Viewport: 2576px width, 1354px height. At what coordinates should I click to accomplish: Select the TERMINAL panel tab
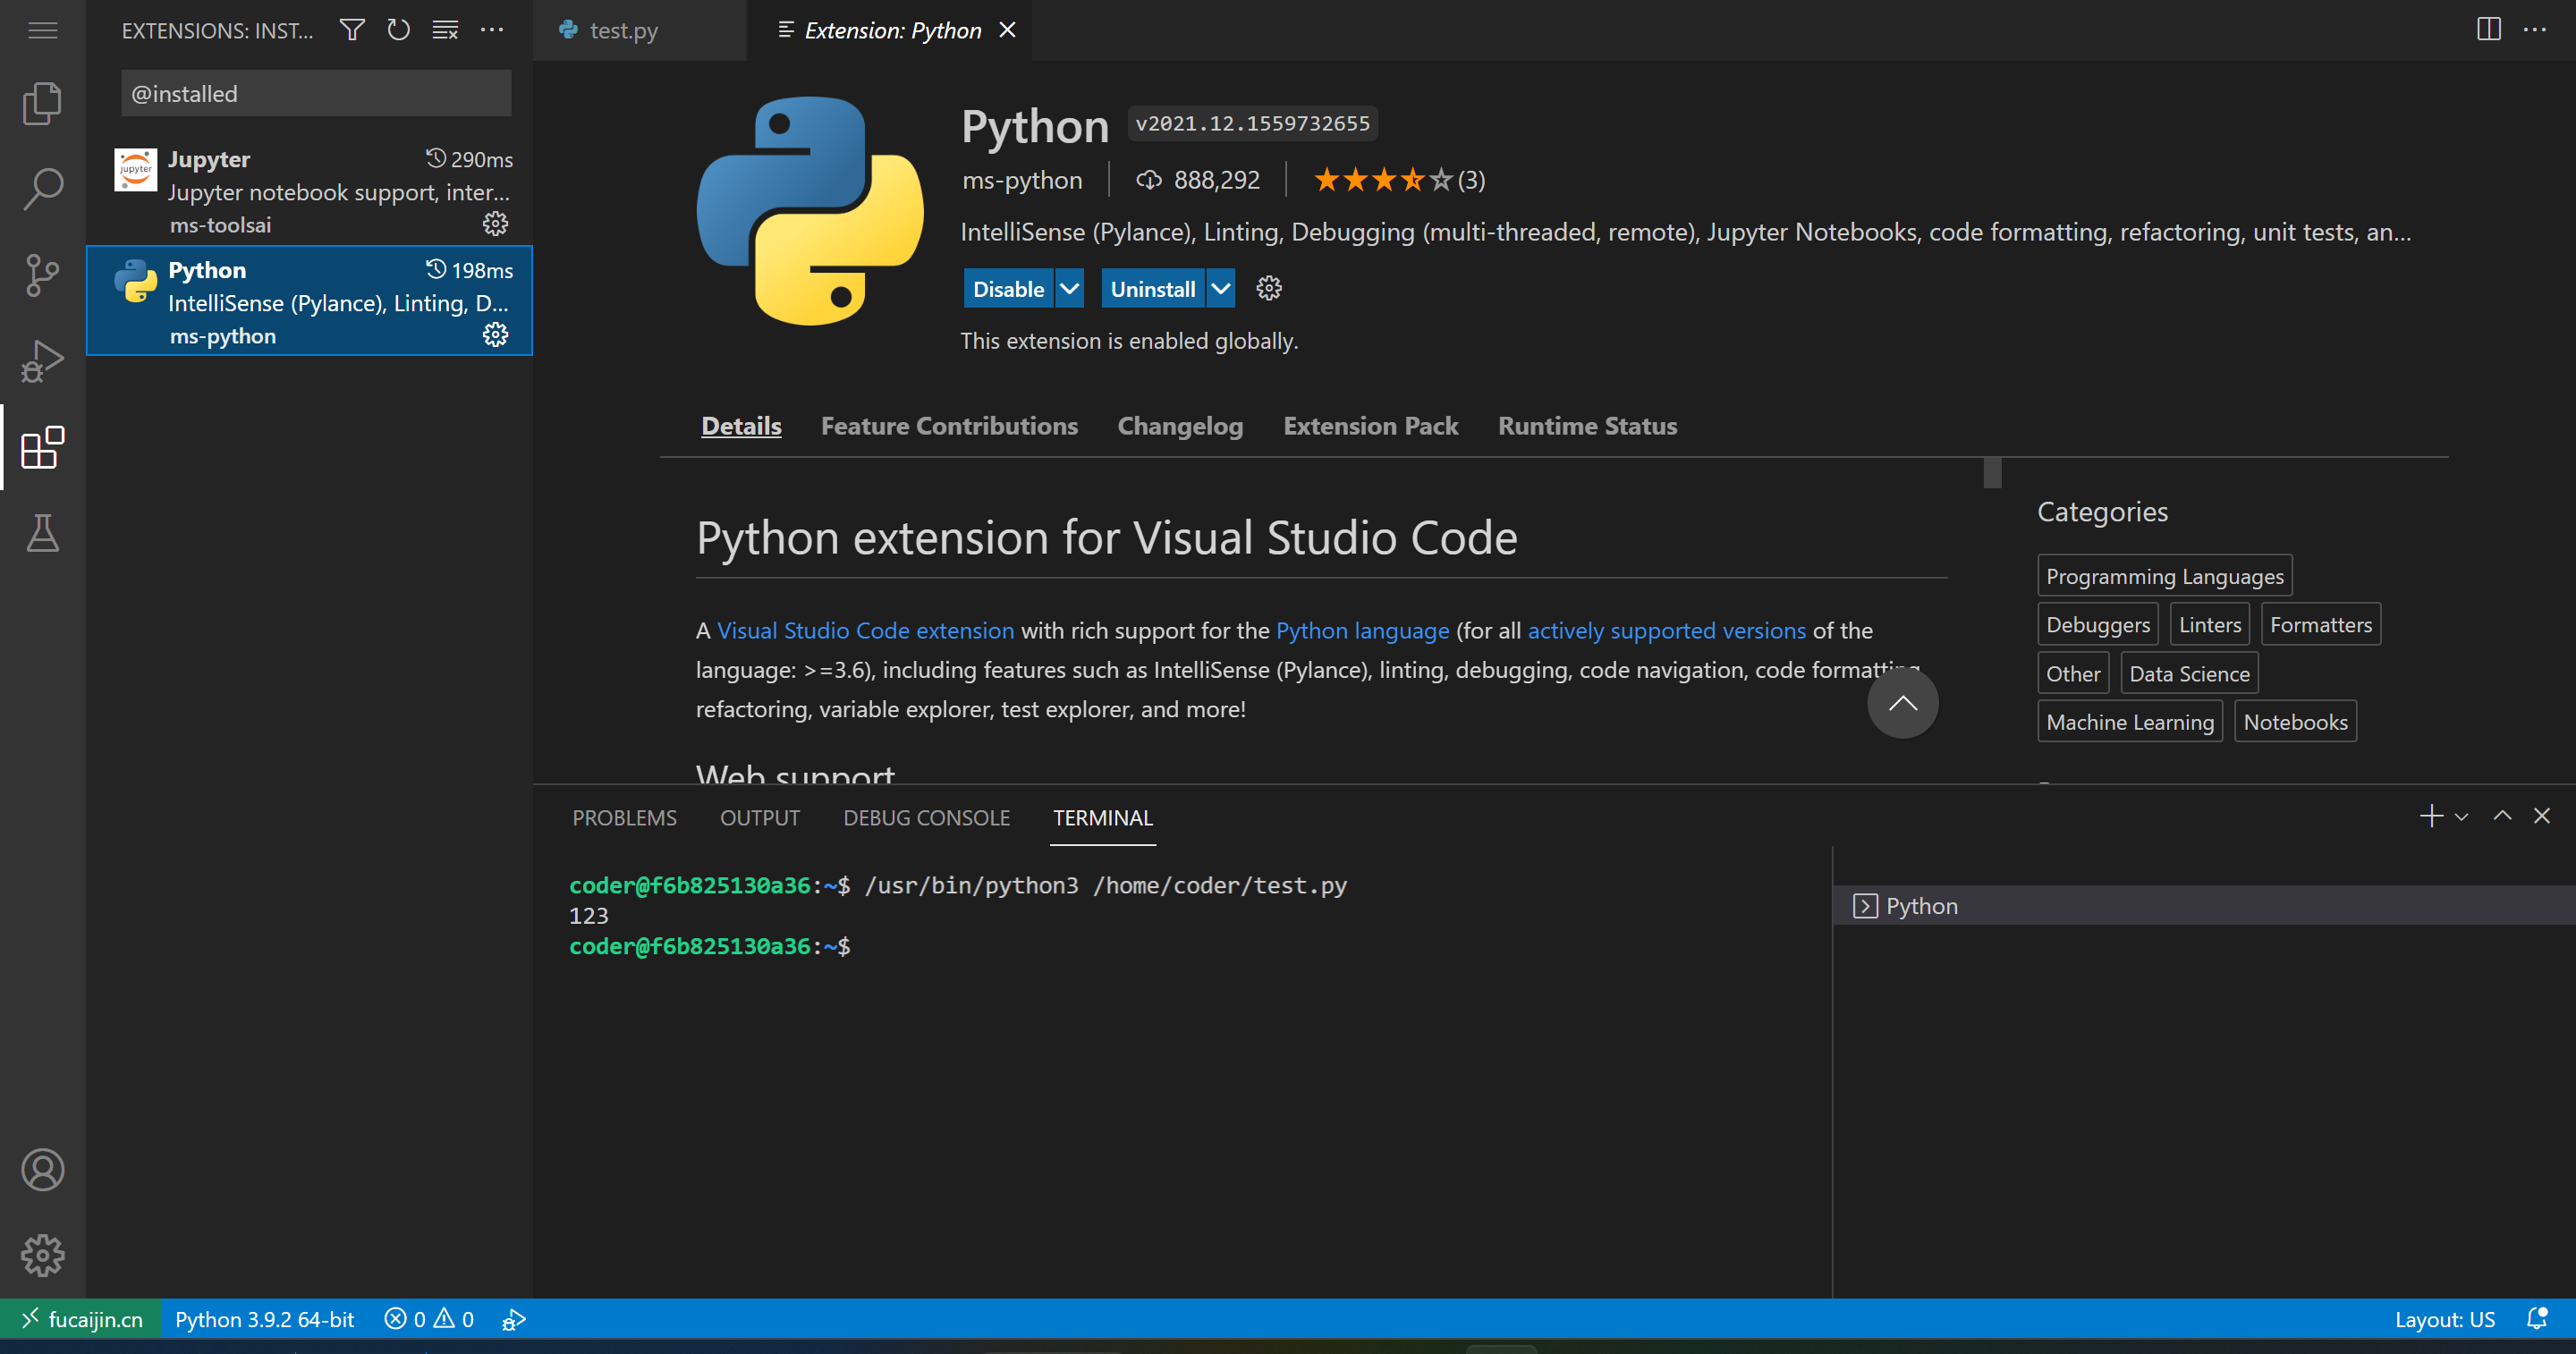(1103, 818)
